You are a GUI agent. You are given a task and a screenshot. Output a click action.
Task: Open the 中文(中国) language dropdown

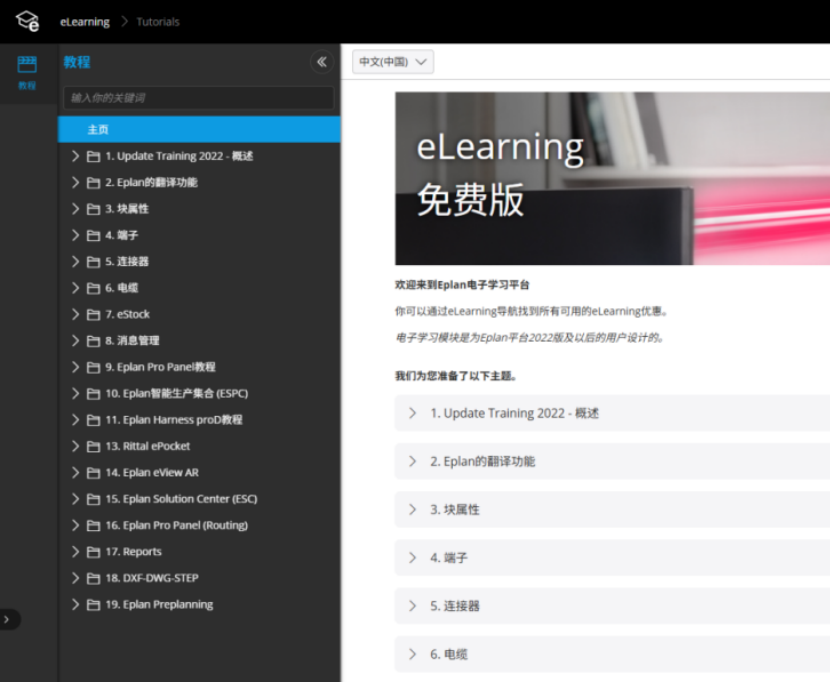pos(393,62)
